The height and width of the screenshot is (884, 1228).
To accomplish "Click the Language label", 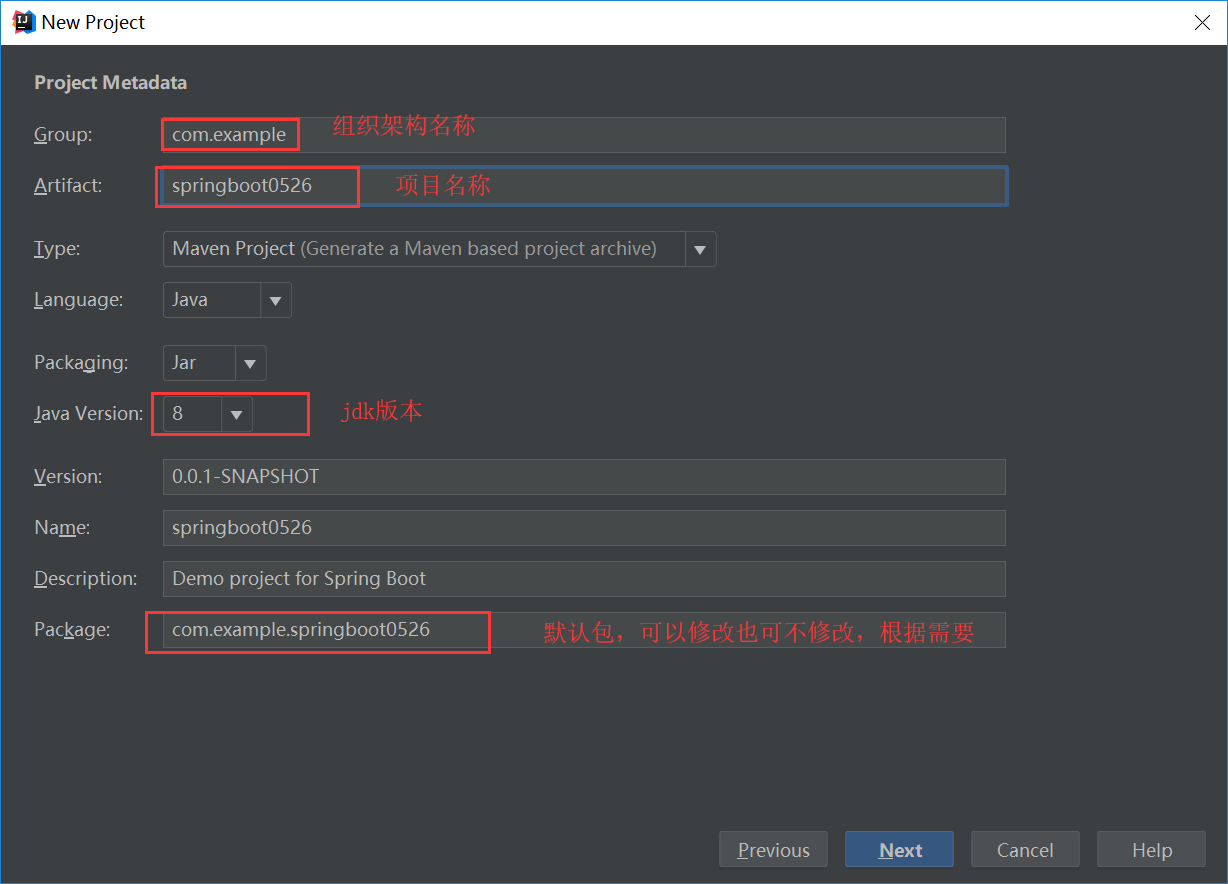I will [x=79, y=300].
